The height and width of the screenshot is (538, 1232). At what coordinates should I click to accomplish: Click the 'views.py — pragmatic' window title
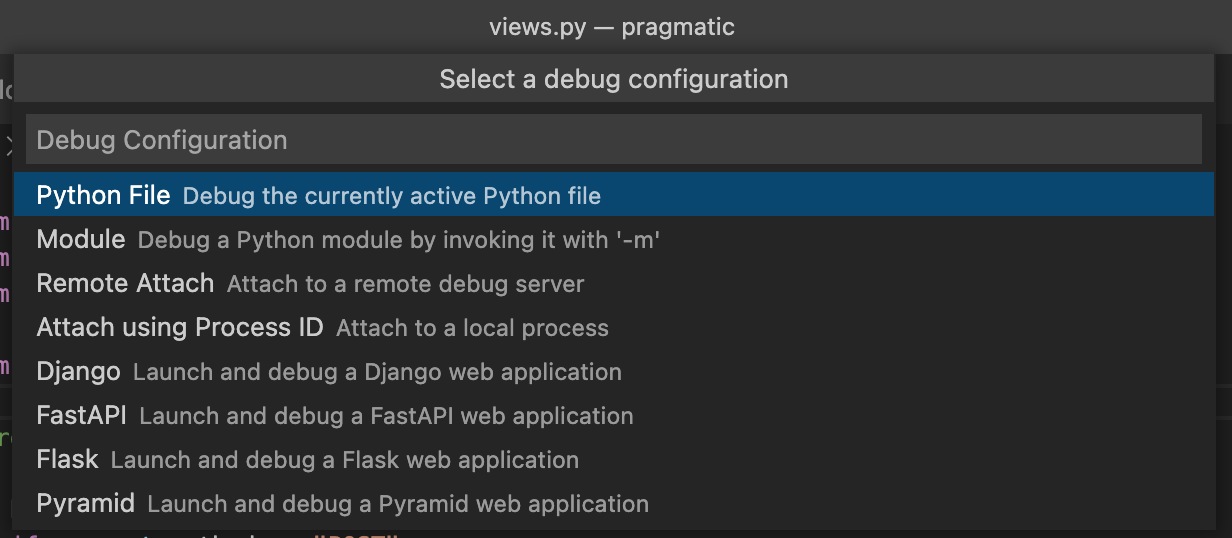612,27
